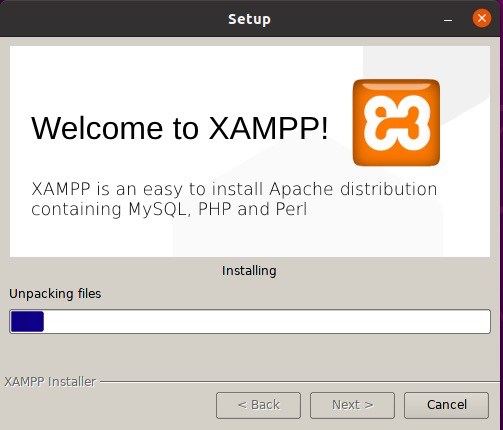The image size is (503, 430).
Task: Click the 'Welcome to XAMPP!' heading
Action: [180, 128]
